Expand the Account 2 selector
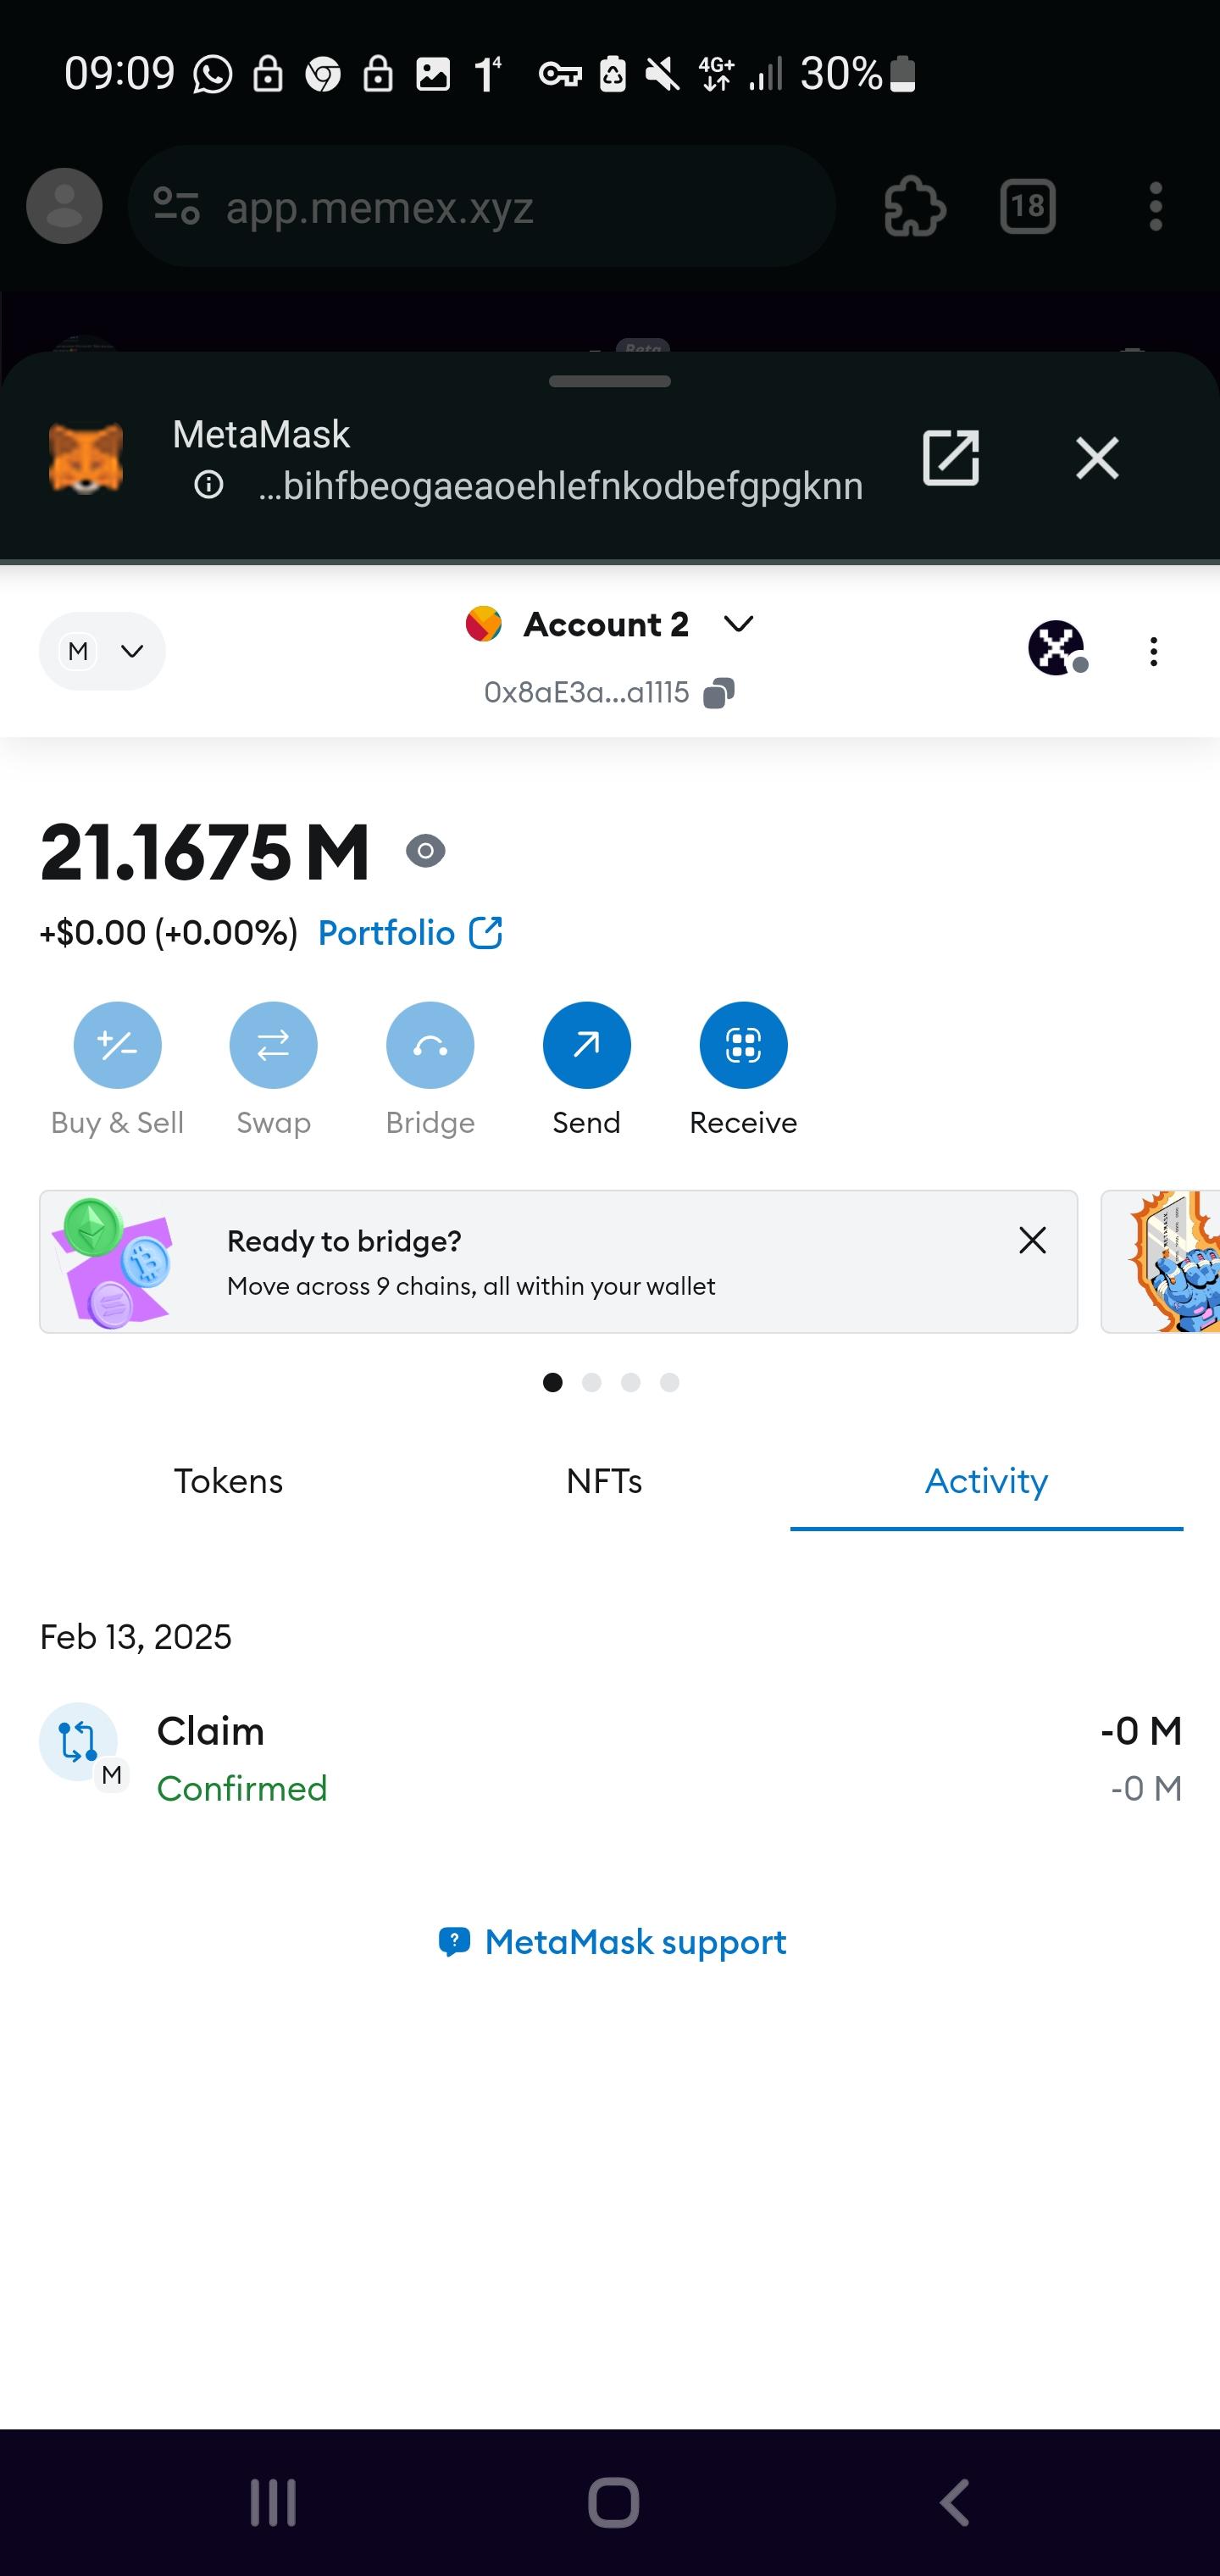 [608, 624]
